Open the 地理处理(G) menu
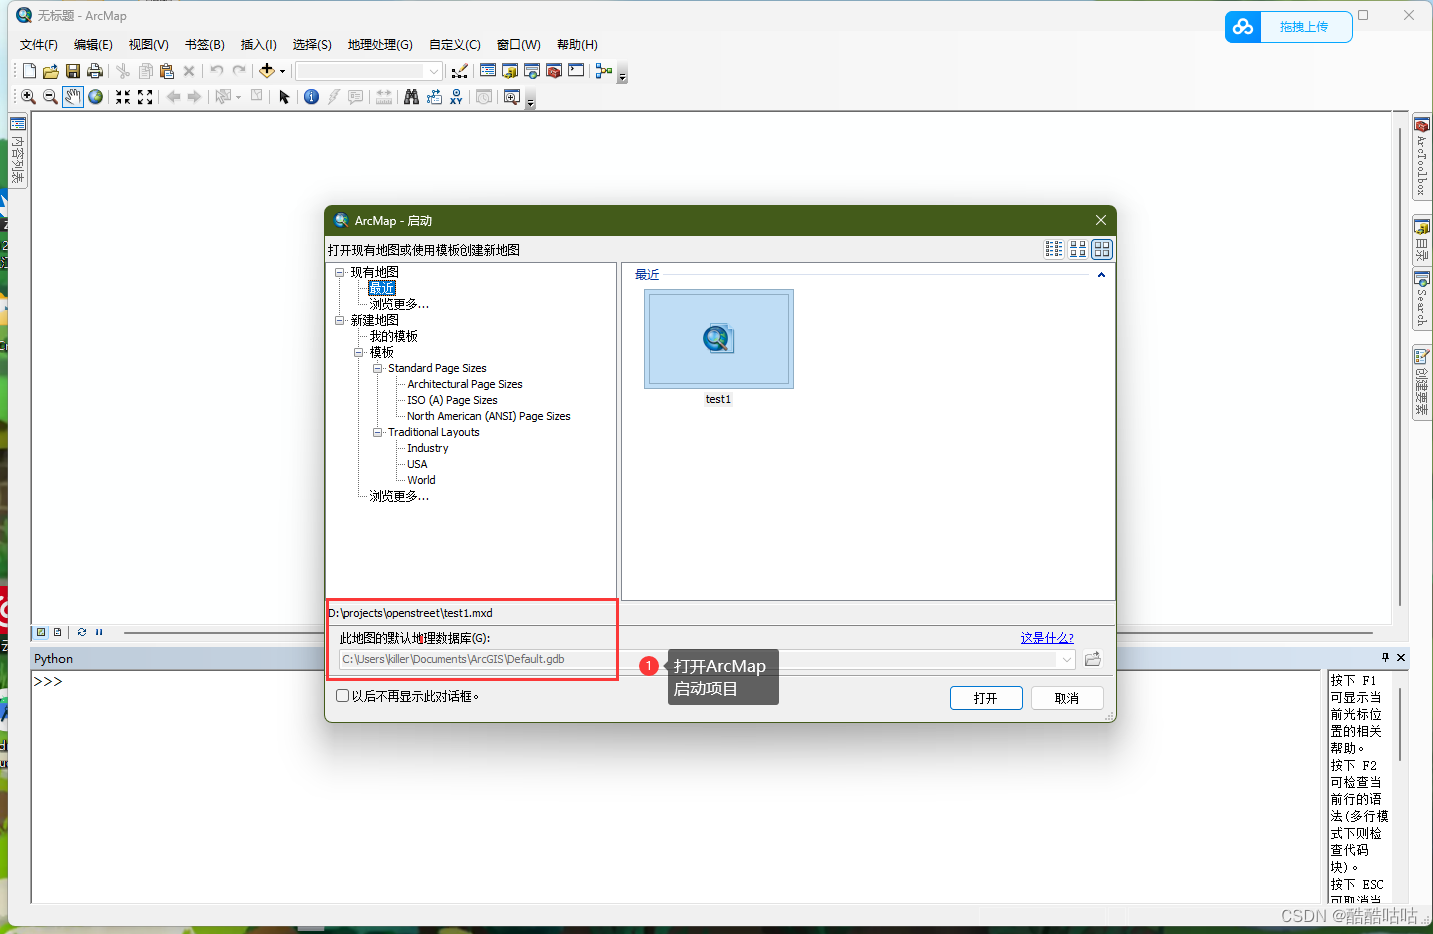 (380, 45)
